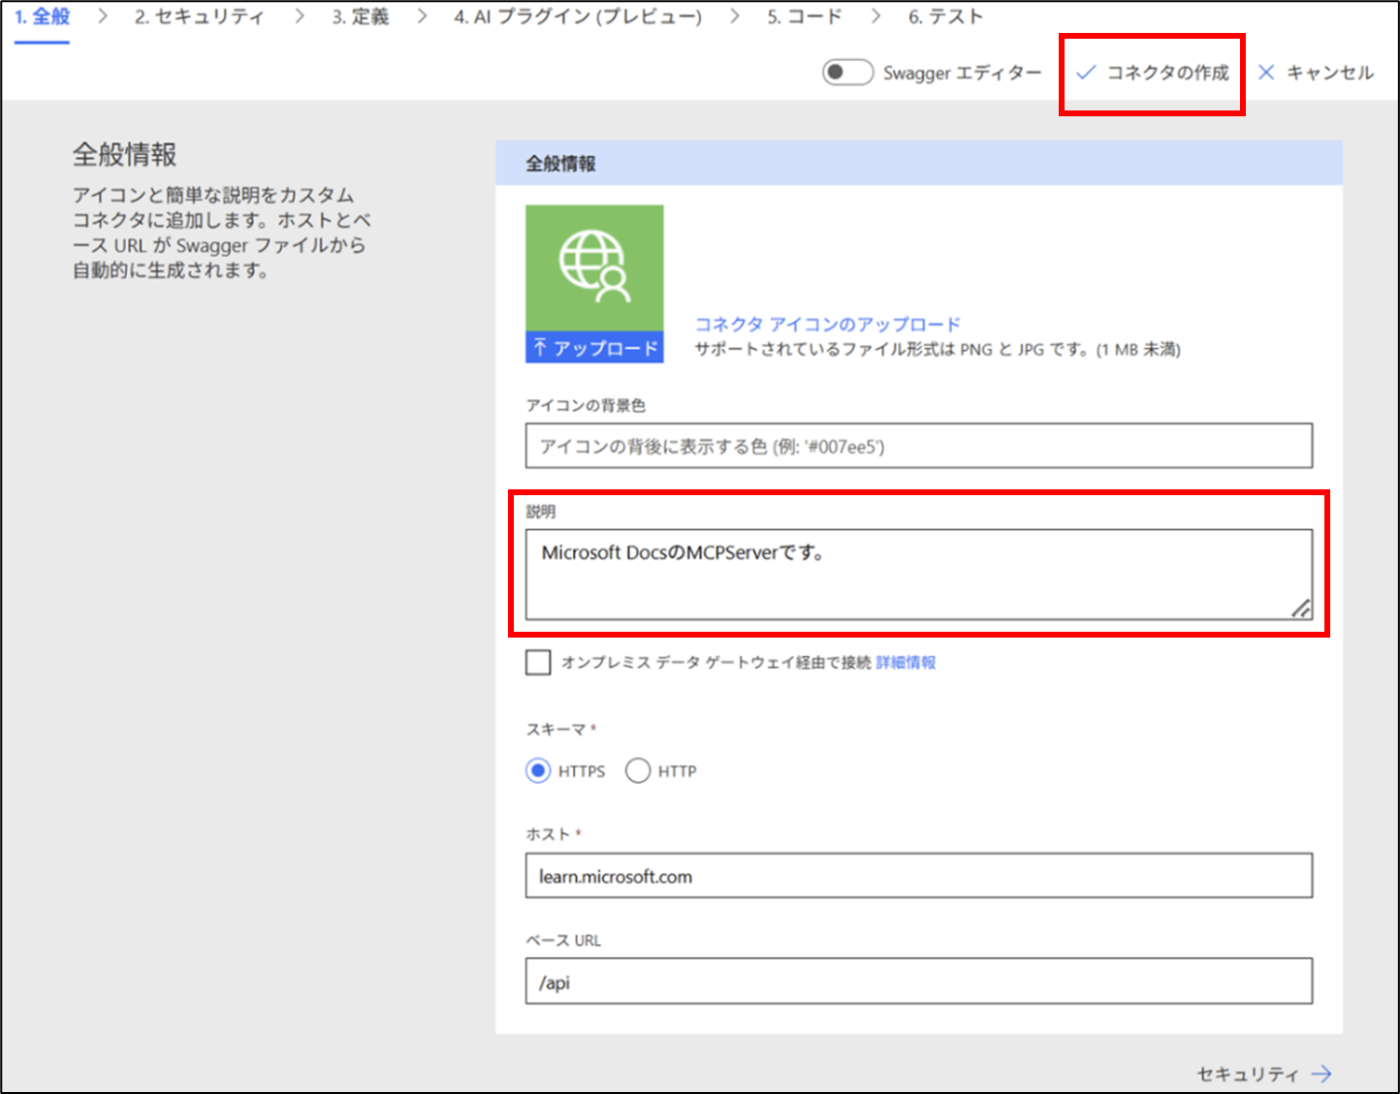Click into the 説明 text area
This screenshot has height=1094, width=1400.
point(919,574)
